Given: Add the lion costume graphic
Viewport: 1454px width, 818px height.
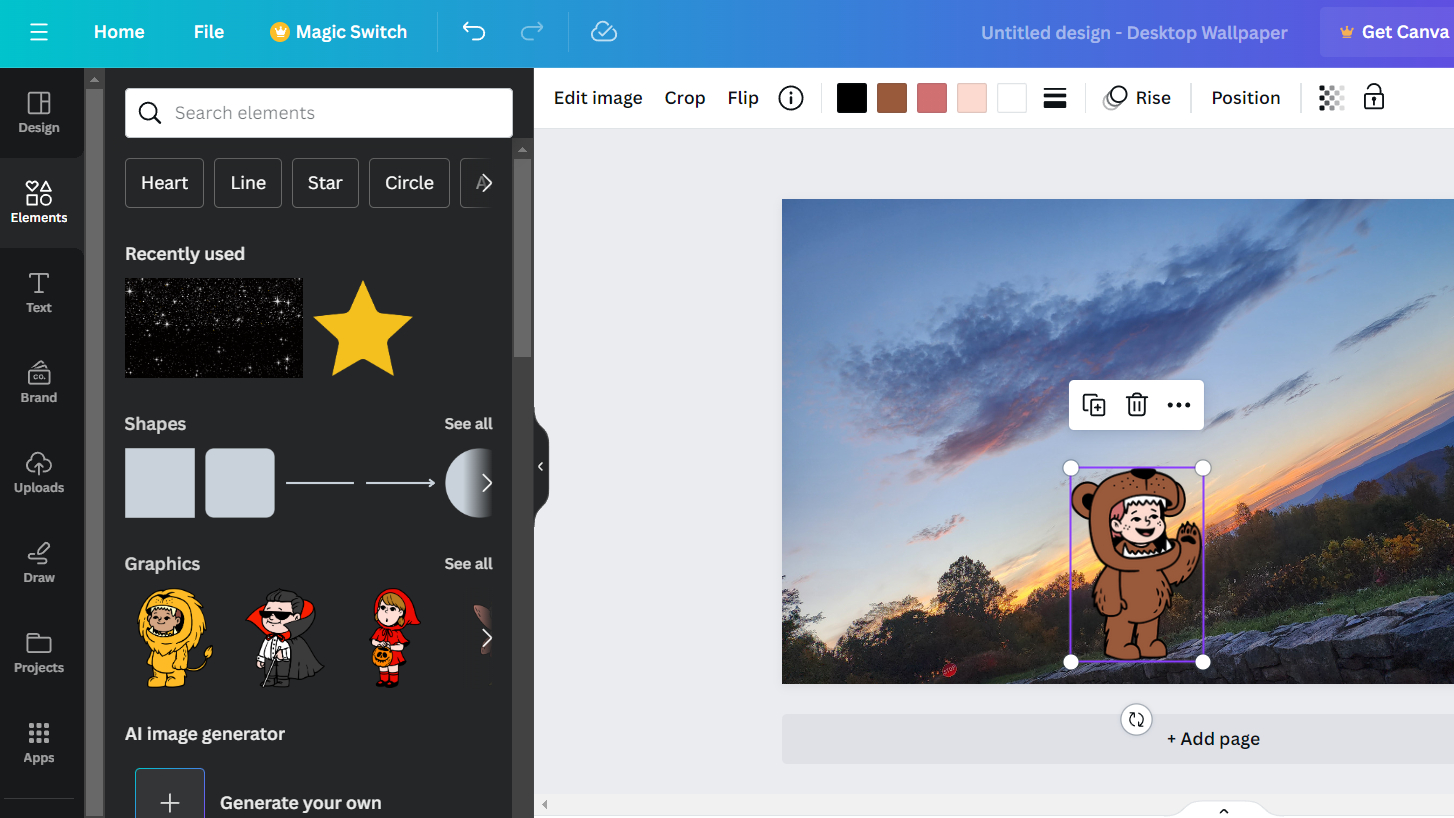Looking at the screenshot, I should (174, 638).
